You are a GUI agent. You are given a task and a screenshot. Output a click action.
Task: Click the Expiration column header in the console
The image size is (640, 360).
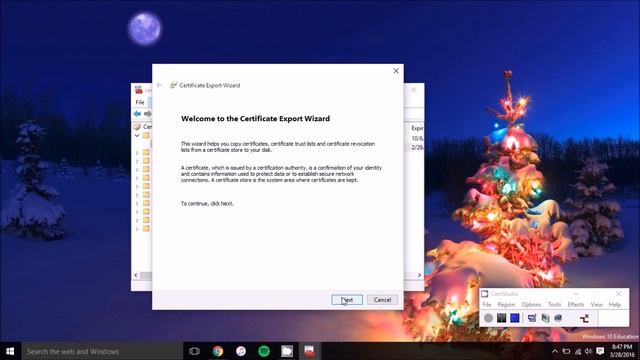[x=417, y=128]
